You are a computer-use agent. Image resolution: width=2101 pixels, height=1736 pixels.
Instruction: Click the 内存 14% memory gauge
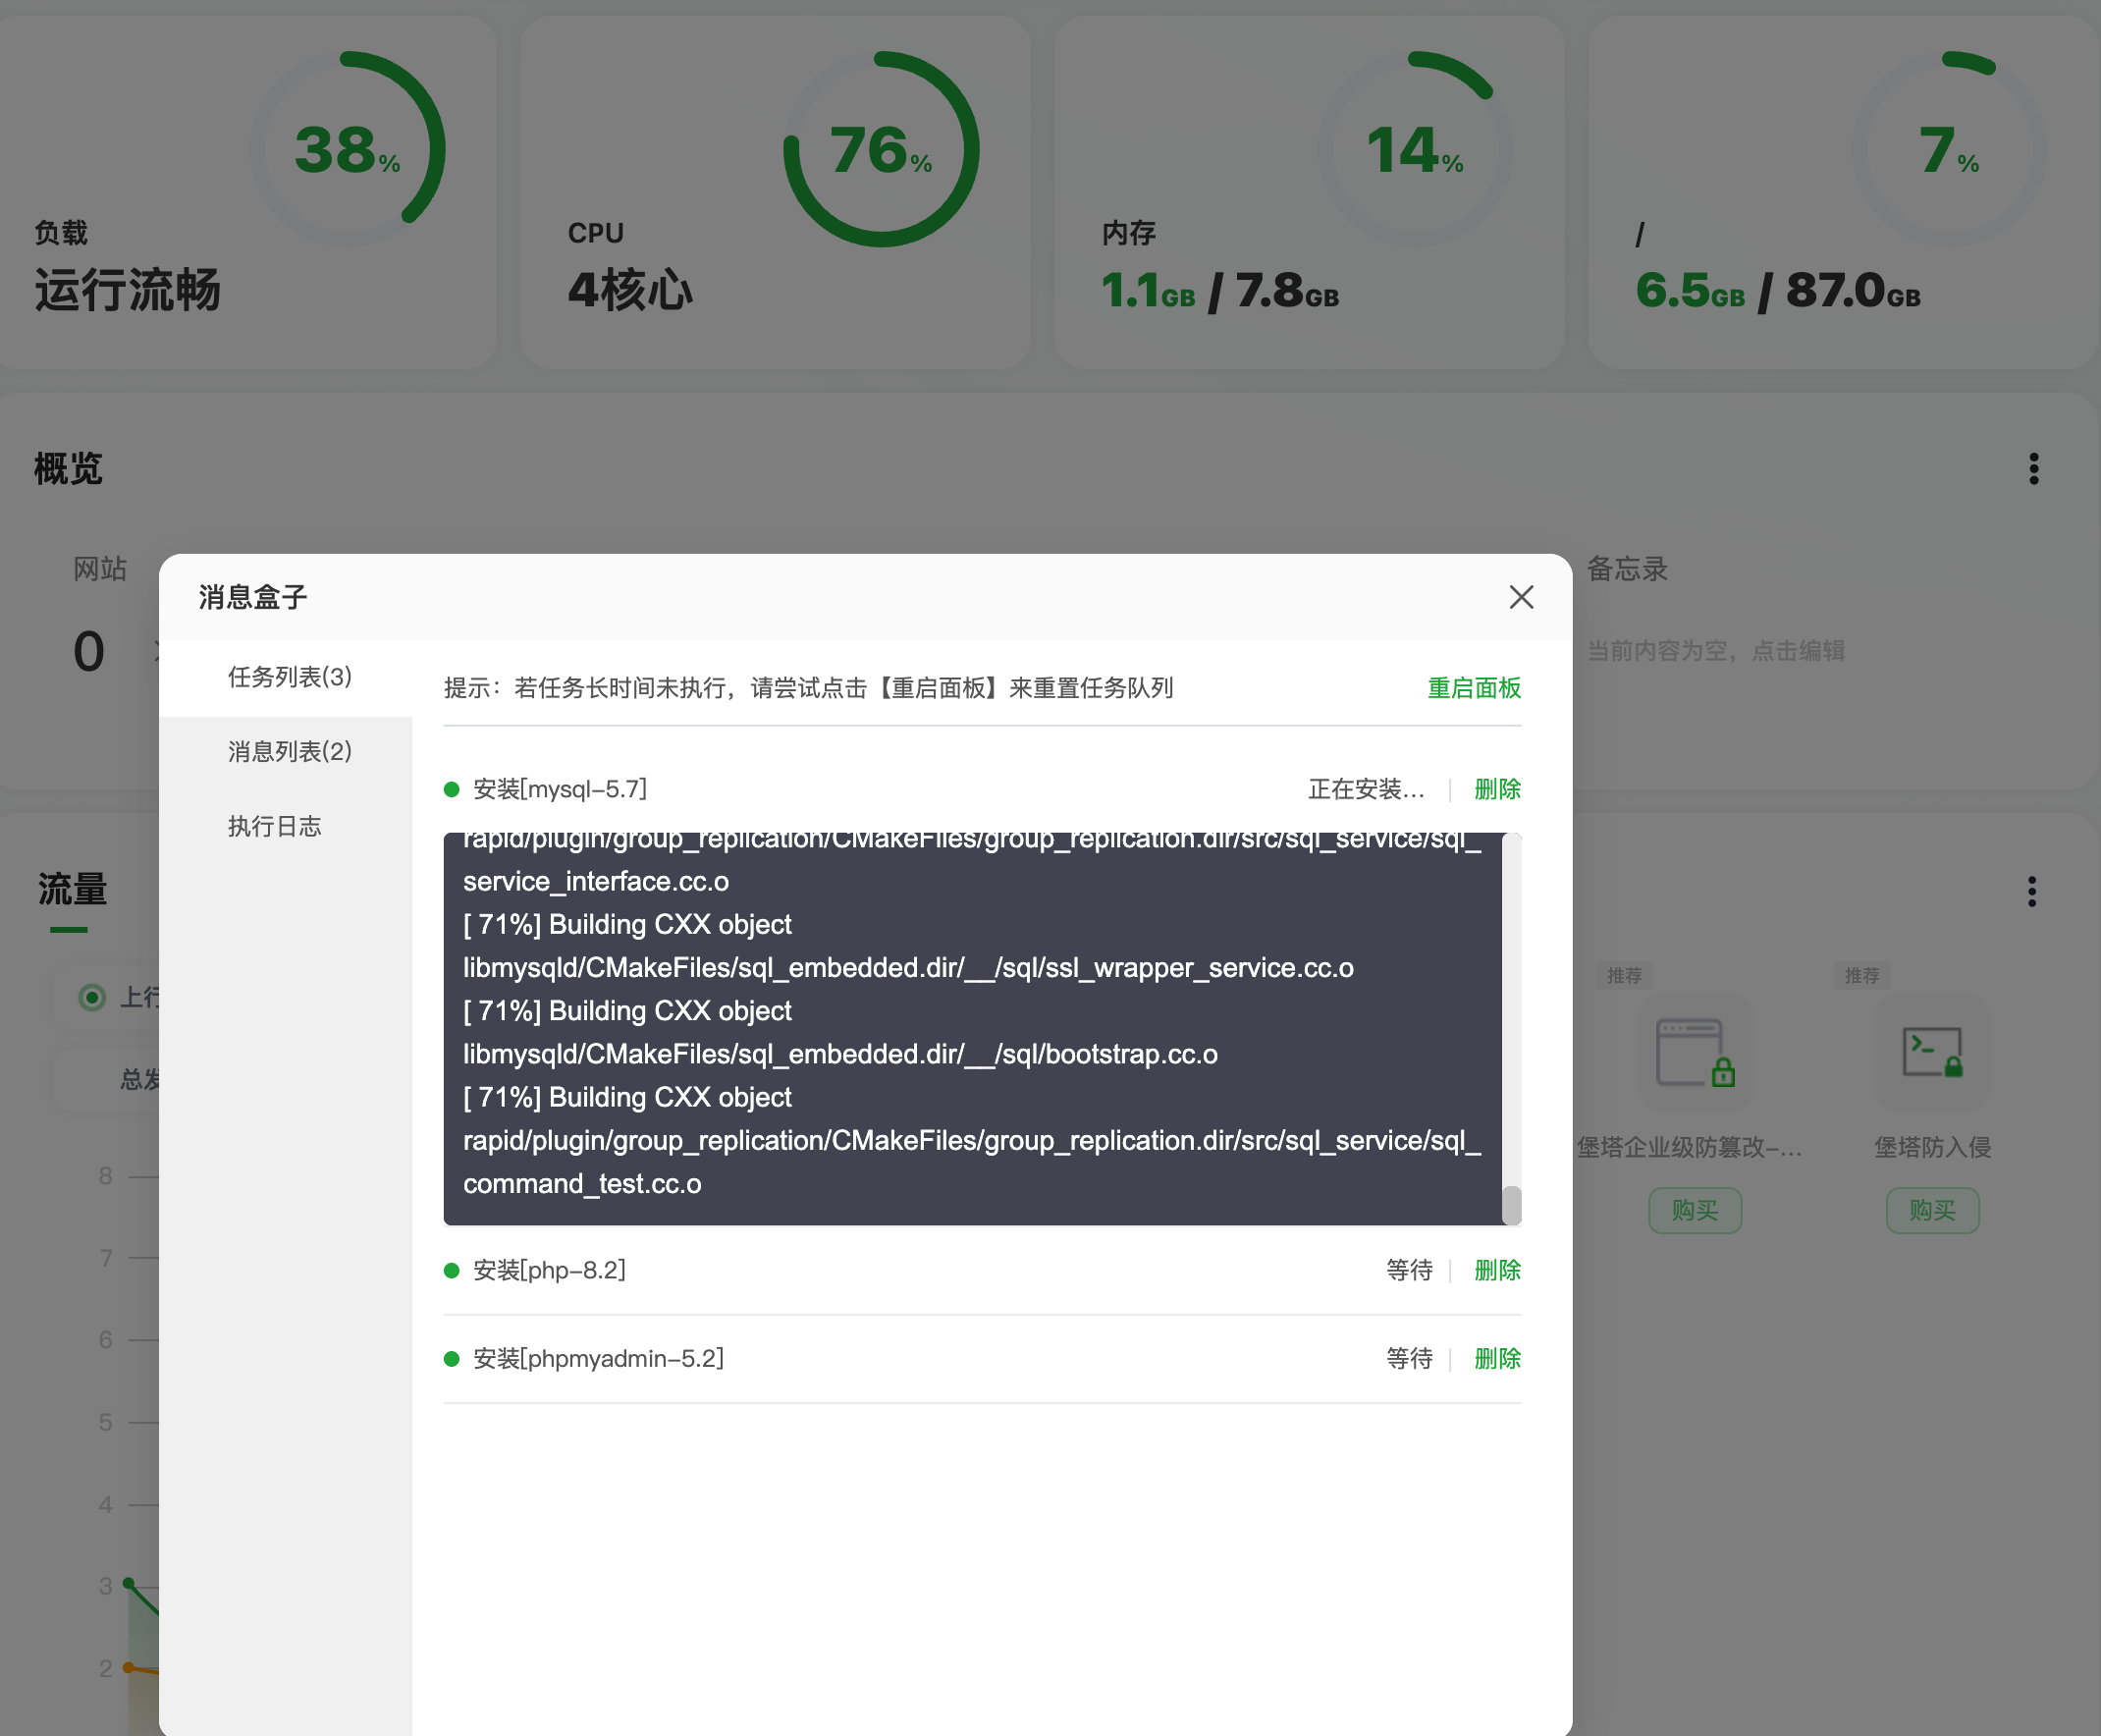tap(1414, 149)
